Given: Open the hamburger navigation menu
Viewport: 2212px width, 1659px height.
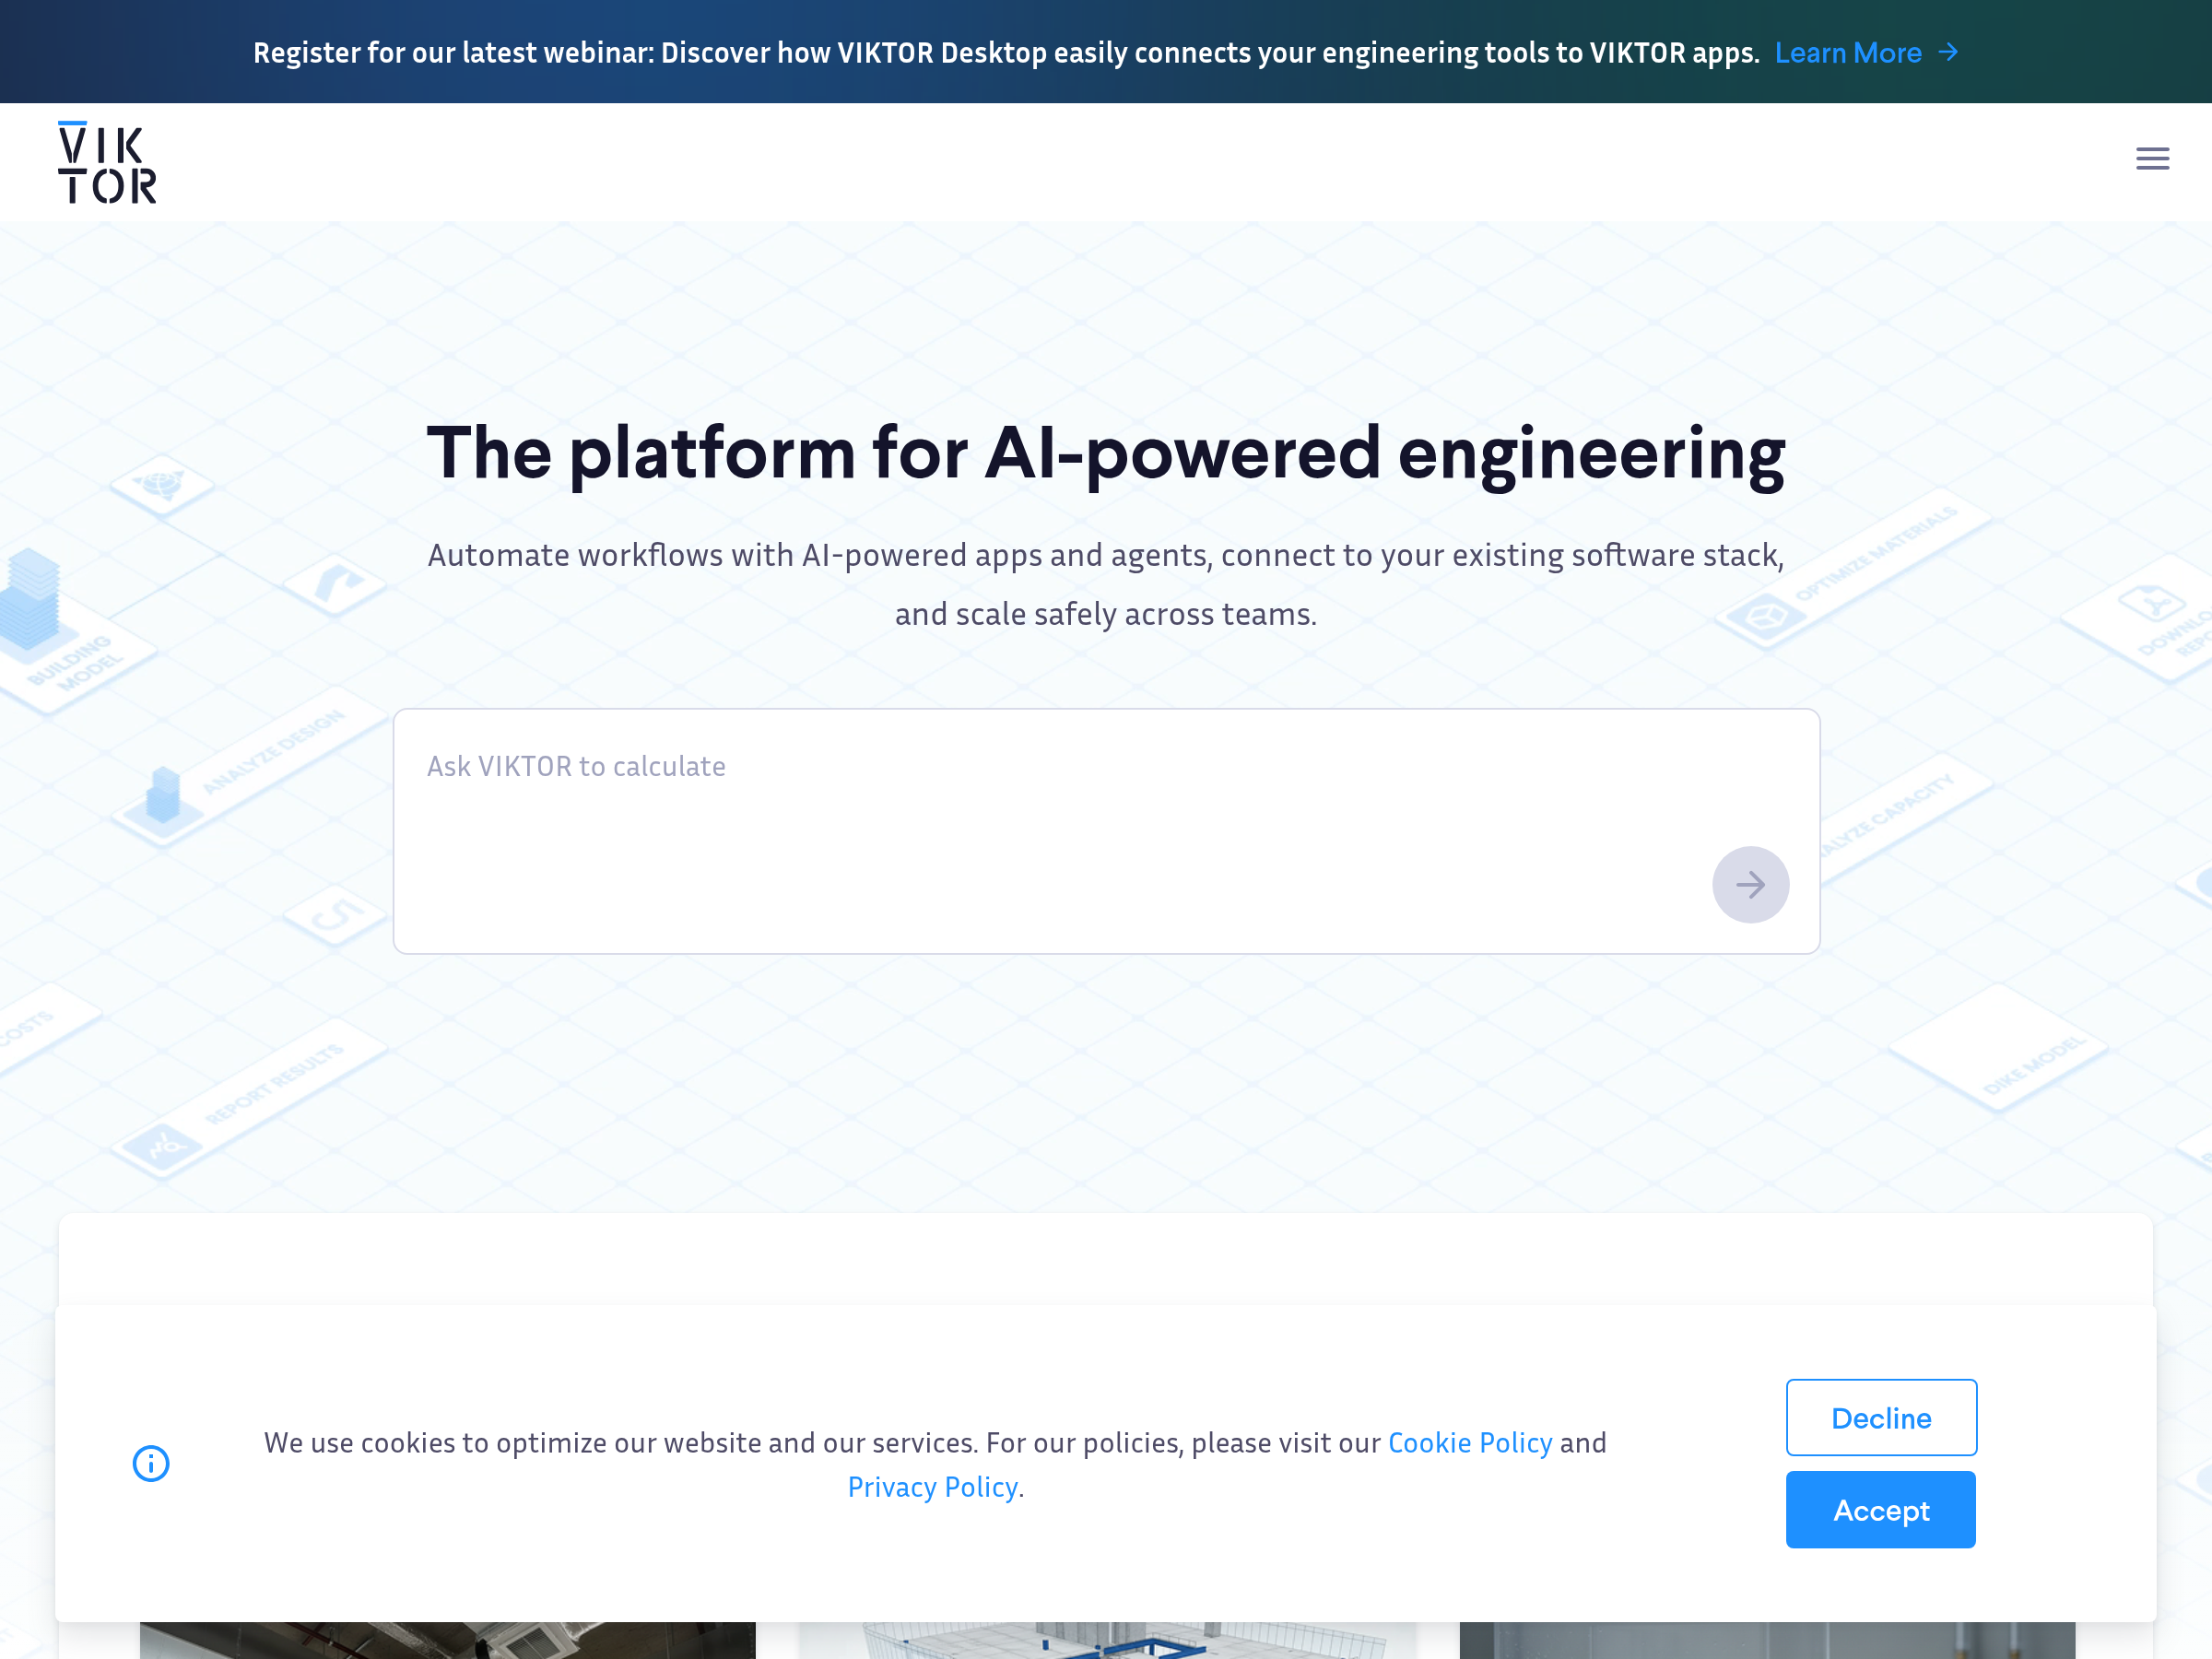Looking at the screenshot, I should coord(2152,159).
